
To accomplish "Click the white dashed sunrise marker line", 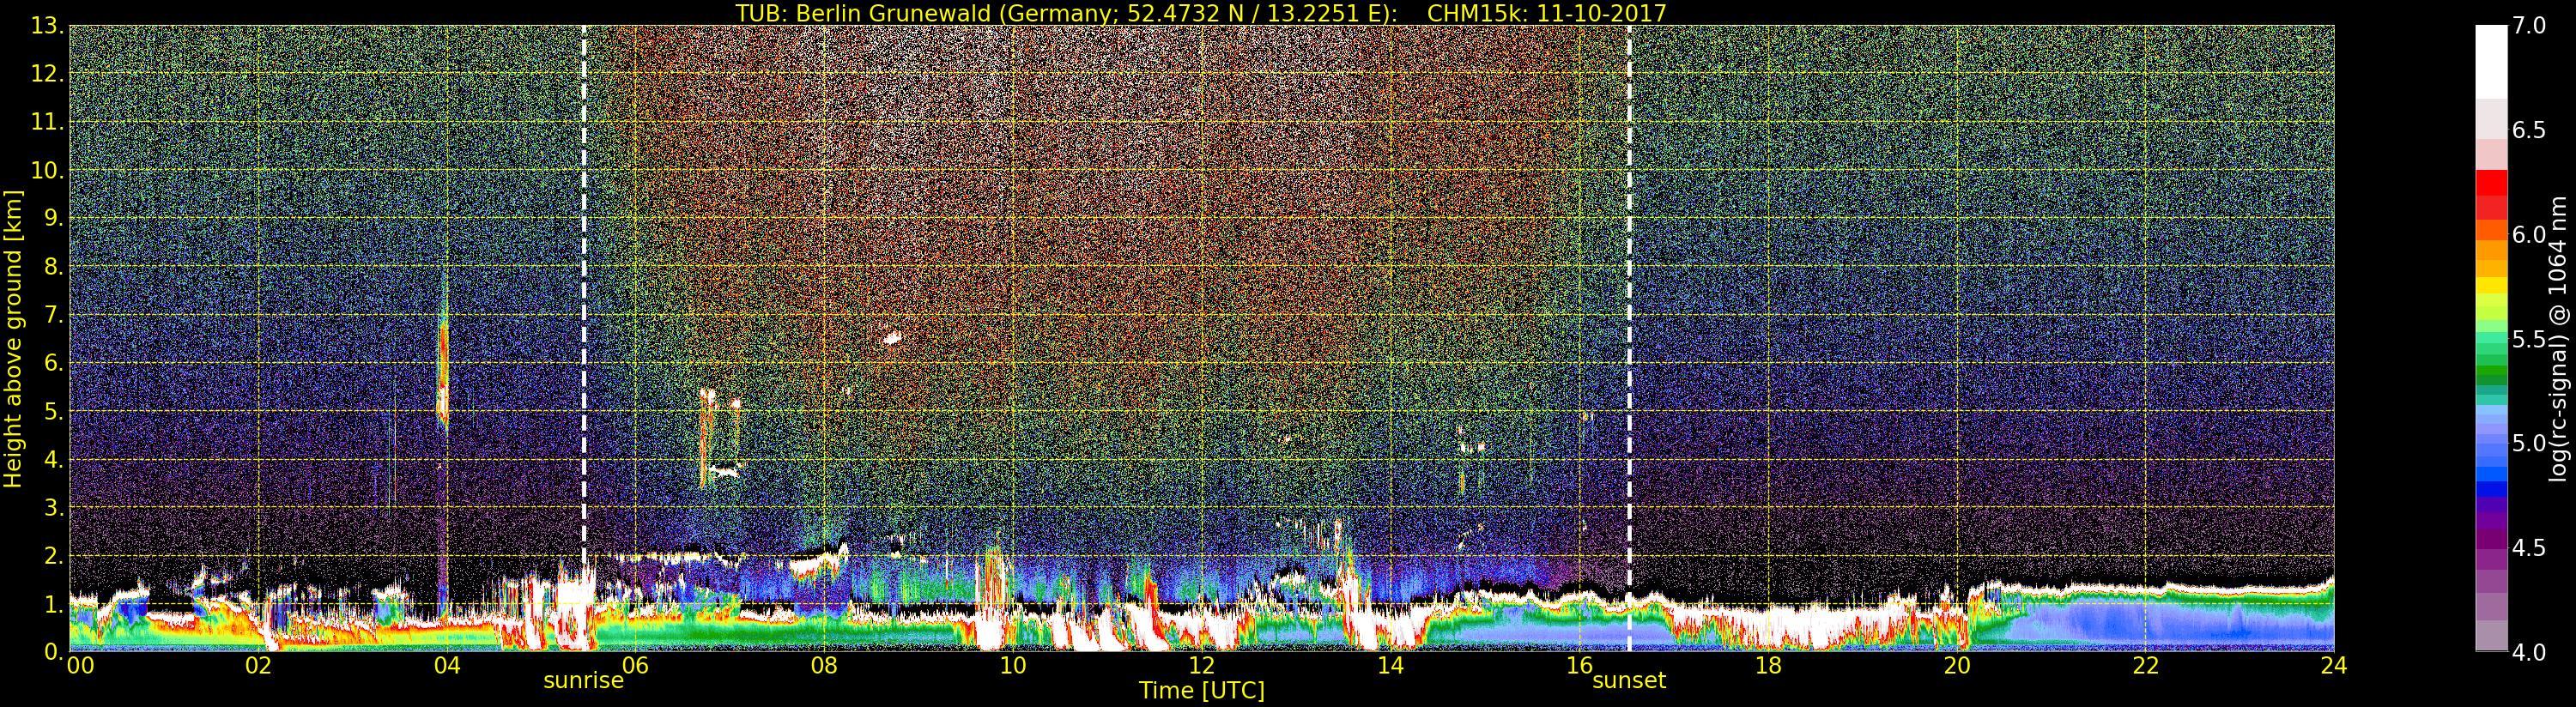I will pos(584,338).
